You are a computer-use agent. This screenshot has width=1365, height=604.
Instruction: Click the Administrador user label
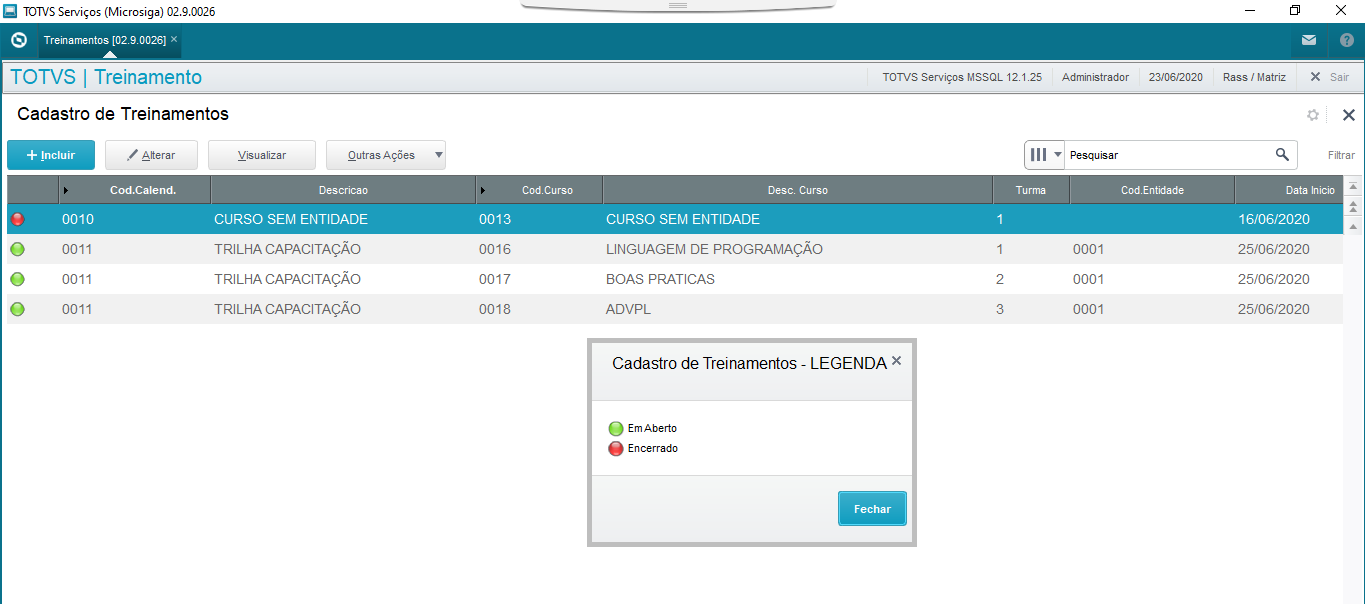click(1095, 77)
